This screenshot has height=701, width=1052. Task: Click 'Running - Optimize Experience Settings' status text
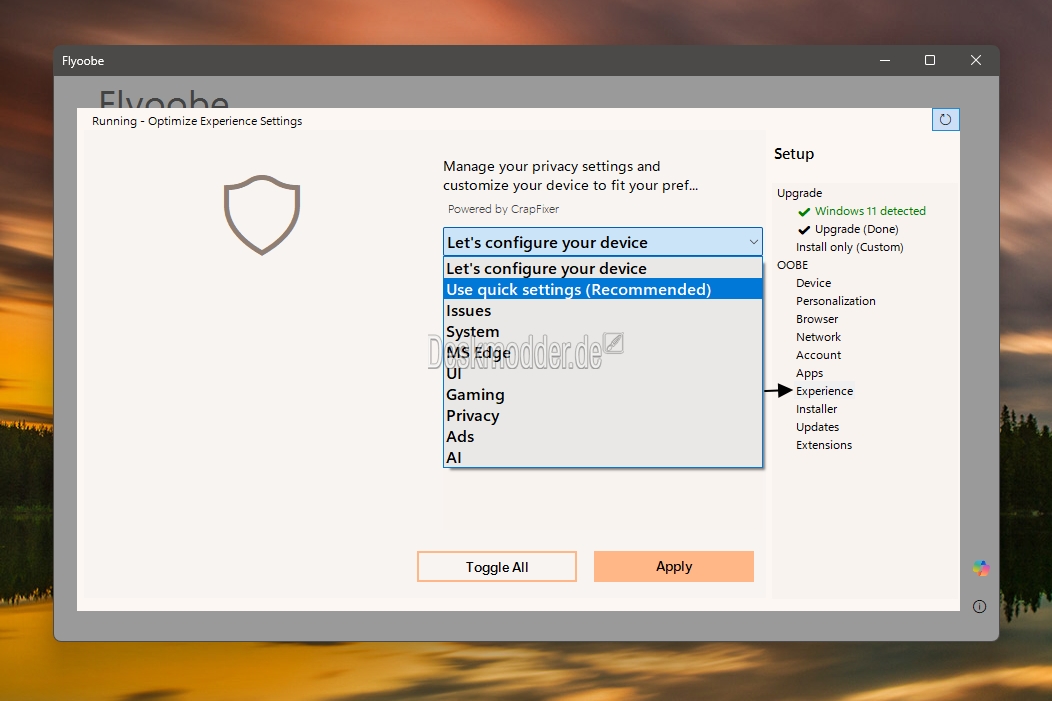click(x=197, y=121)
